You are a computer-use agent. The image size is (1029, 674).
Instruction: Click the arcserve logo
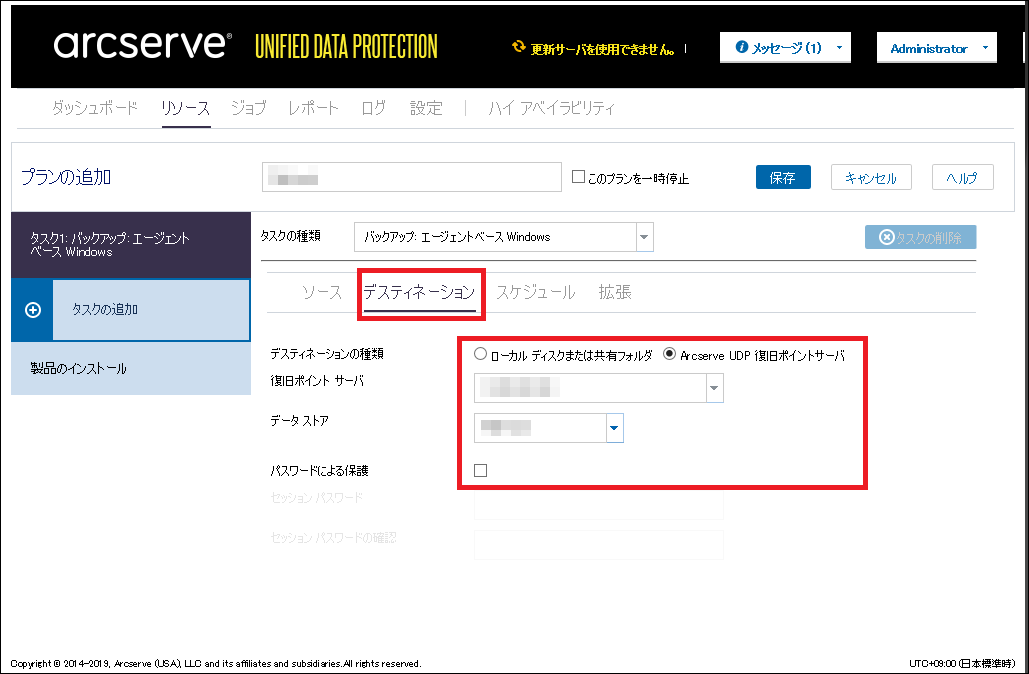[x=142, y=45]
